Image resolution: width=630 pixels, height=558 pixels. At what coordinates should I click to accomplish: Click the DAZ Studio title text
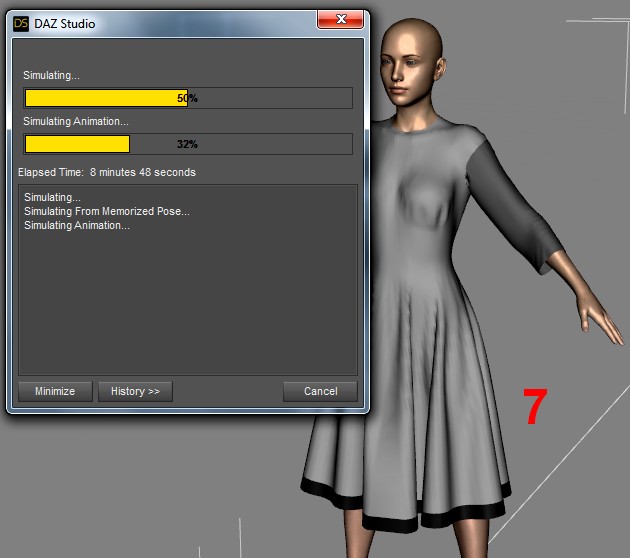click(x=65, y=24)
